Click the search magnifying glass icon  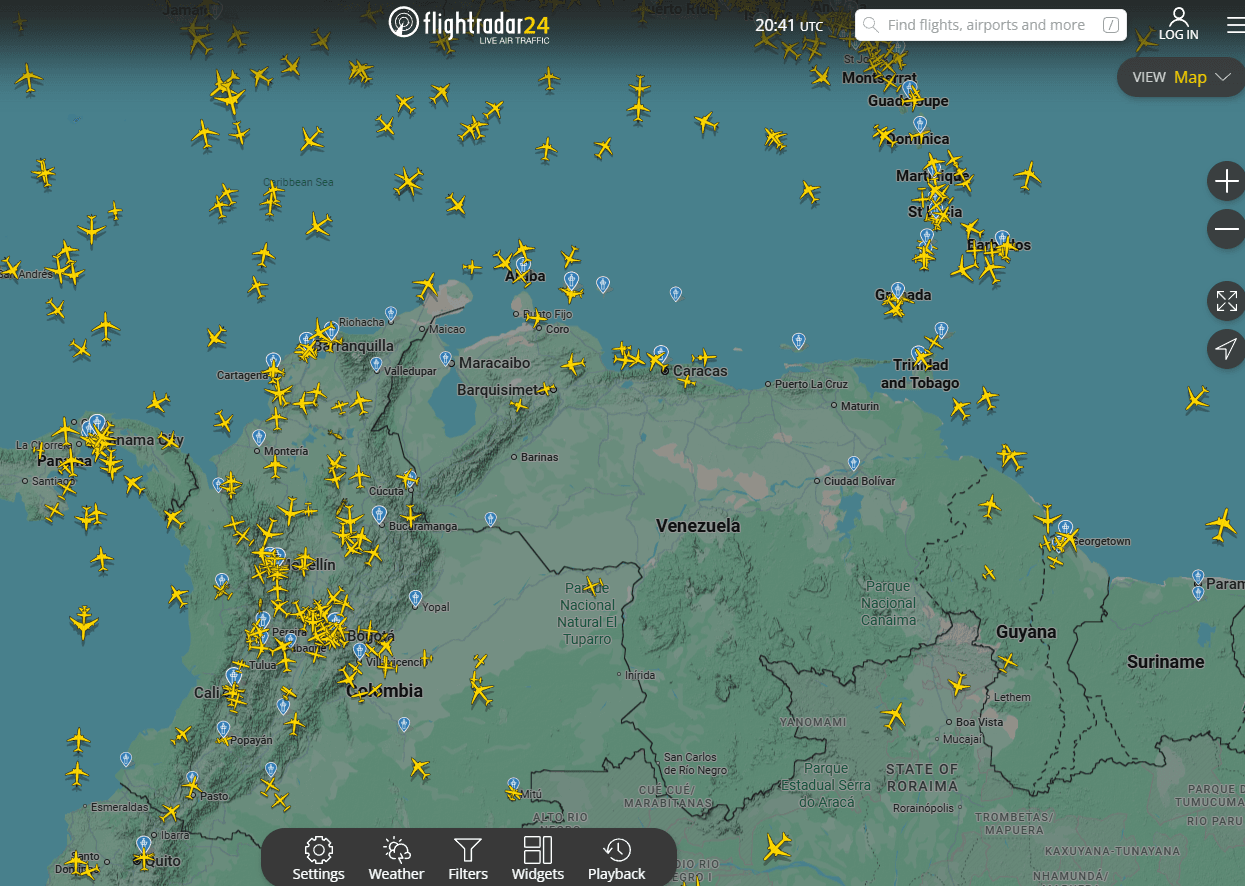click(871, 25)
